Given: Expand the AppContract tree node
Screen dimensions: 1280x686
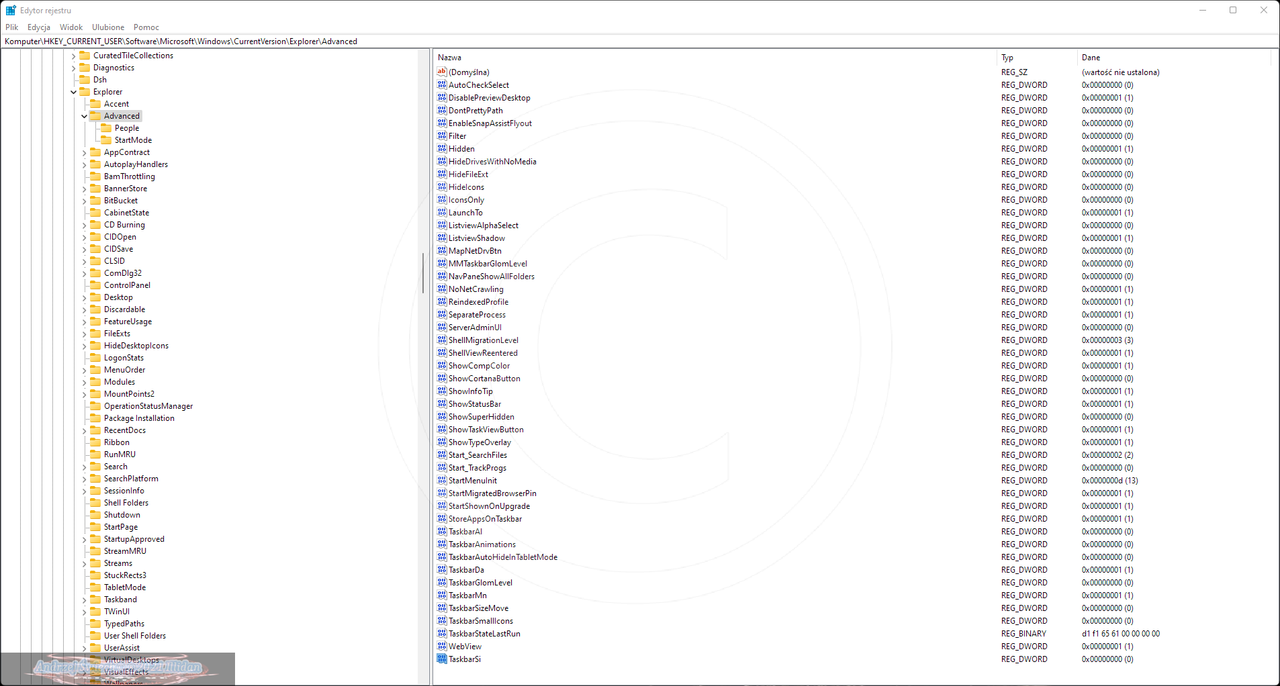Looking at the screenshot, I should coord(85,152).
